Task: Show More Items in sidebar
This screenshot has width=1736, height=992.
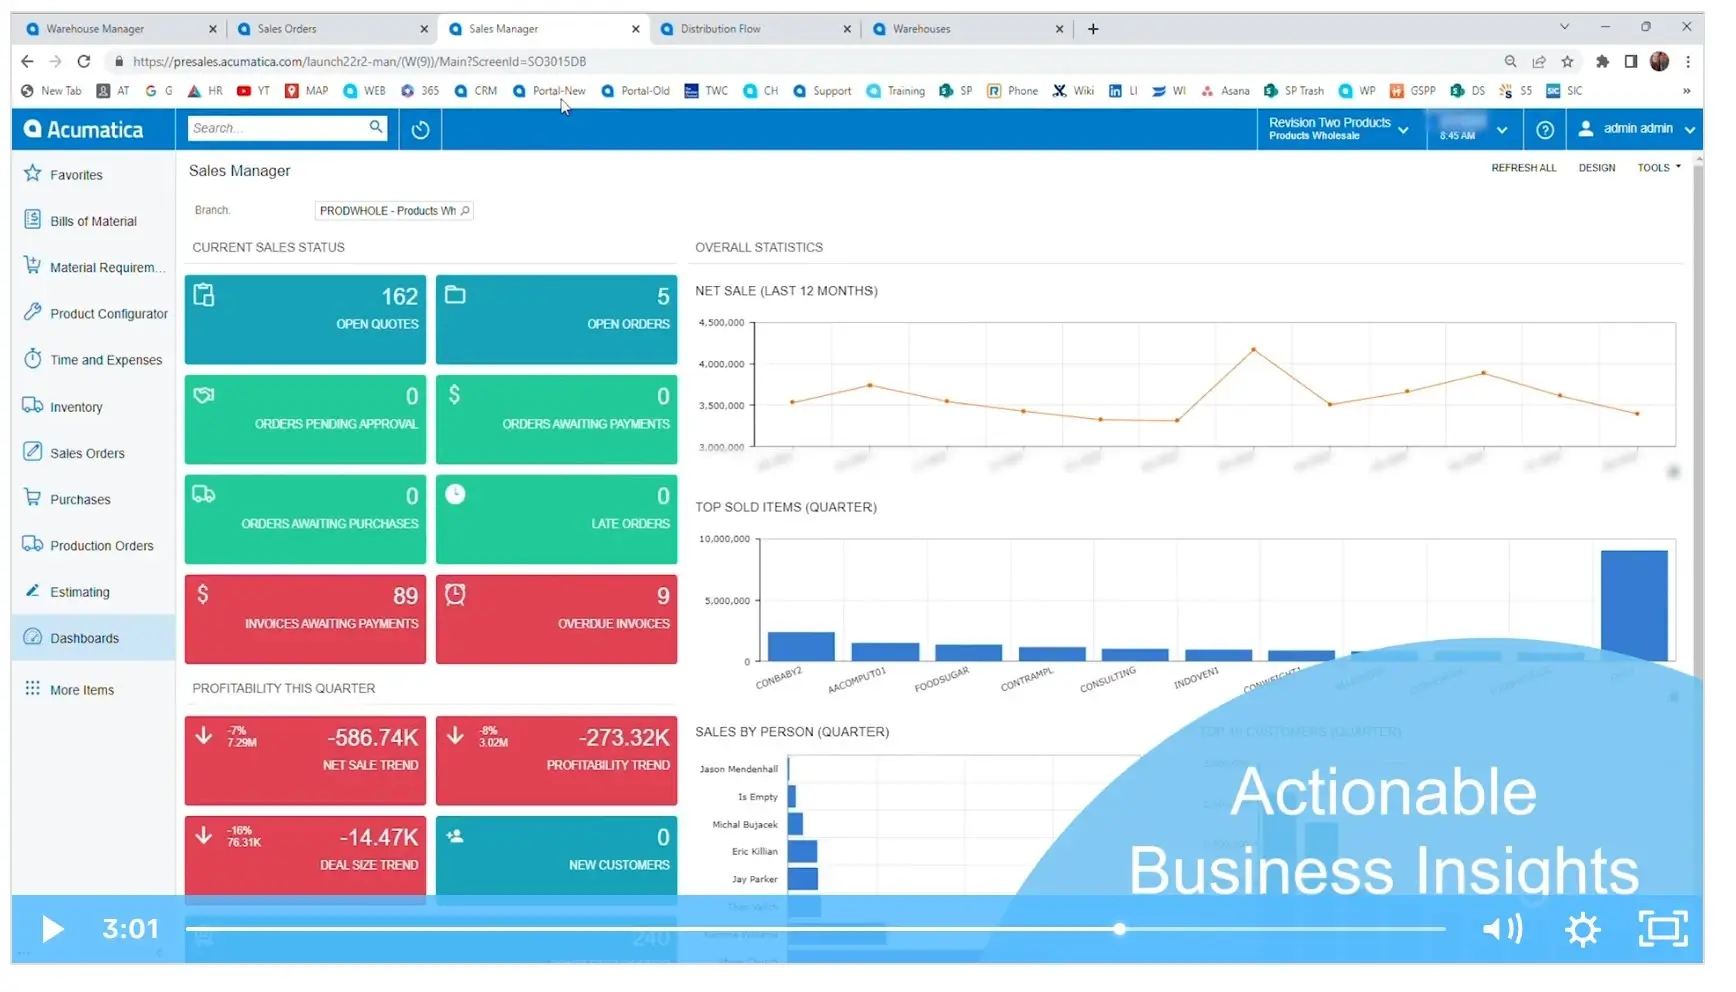Action: 81,690
